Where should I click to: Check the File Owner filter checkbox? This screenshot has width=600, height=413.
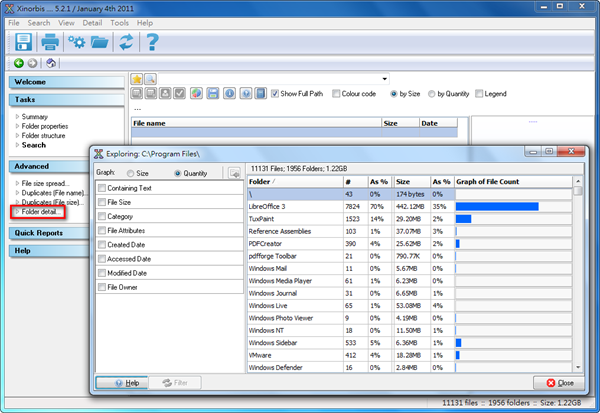pos(102,287)
